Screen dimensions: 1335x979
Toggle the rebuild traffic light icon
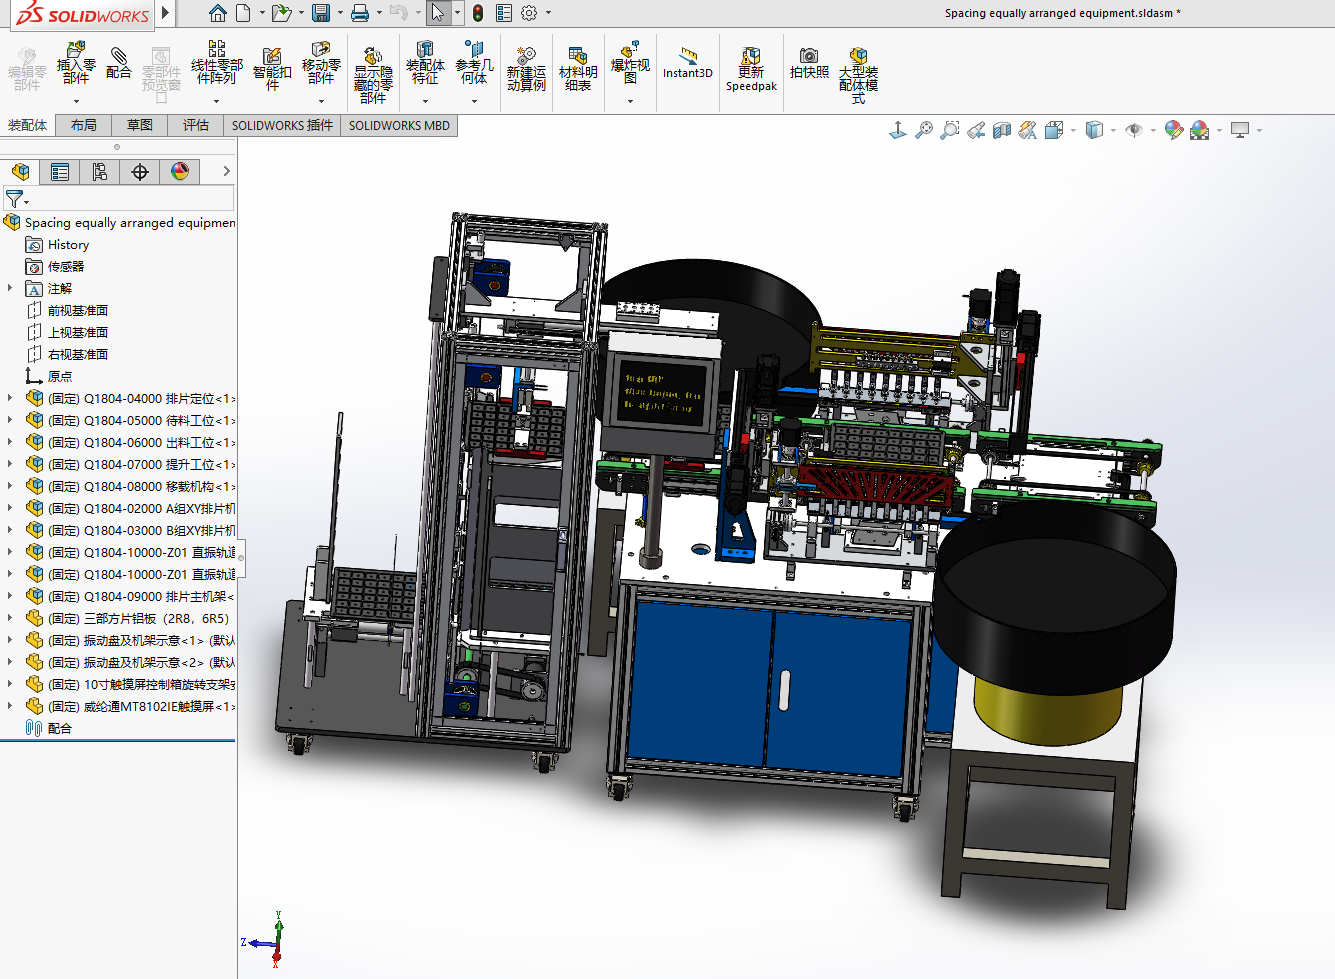click(478, 13)
